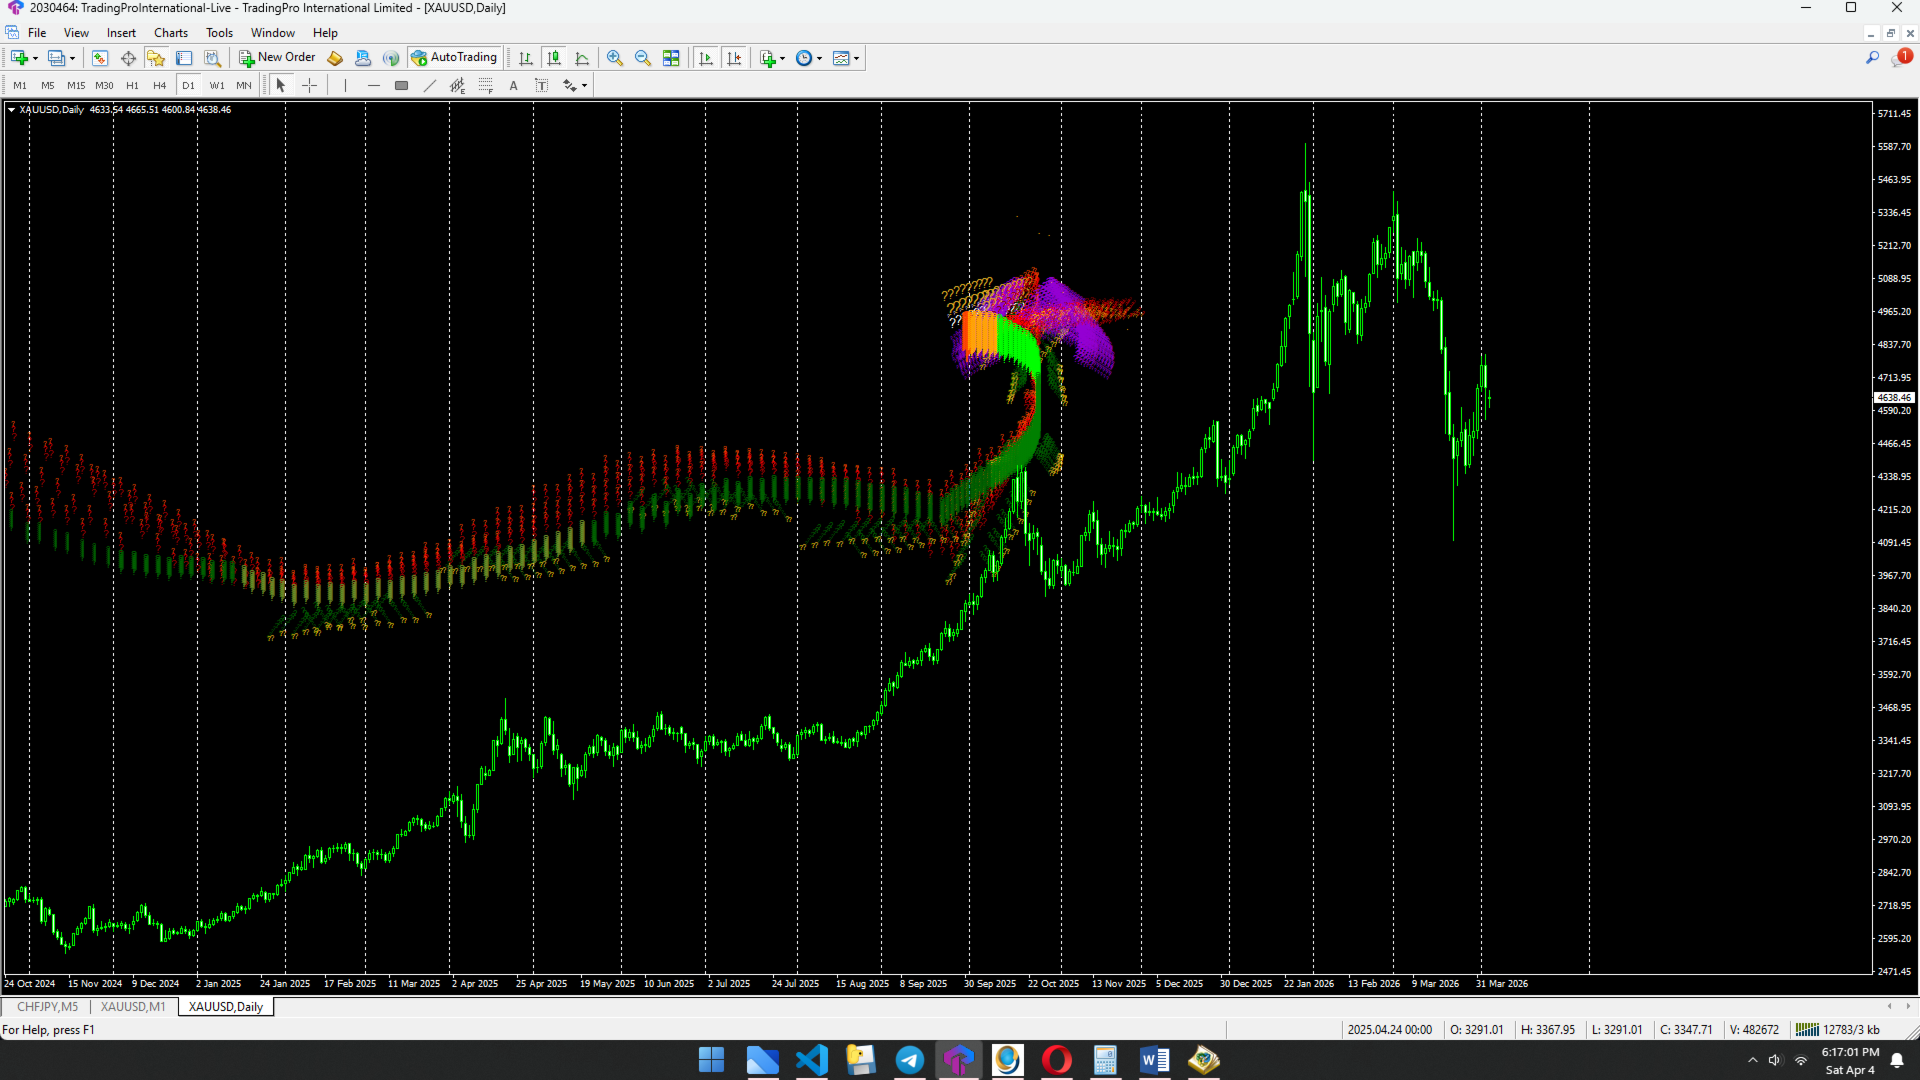The height and width of the screenshot is (1080, 1920).
Task: Zoom in on the chart
Action: [615, 58]
